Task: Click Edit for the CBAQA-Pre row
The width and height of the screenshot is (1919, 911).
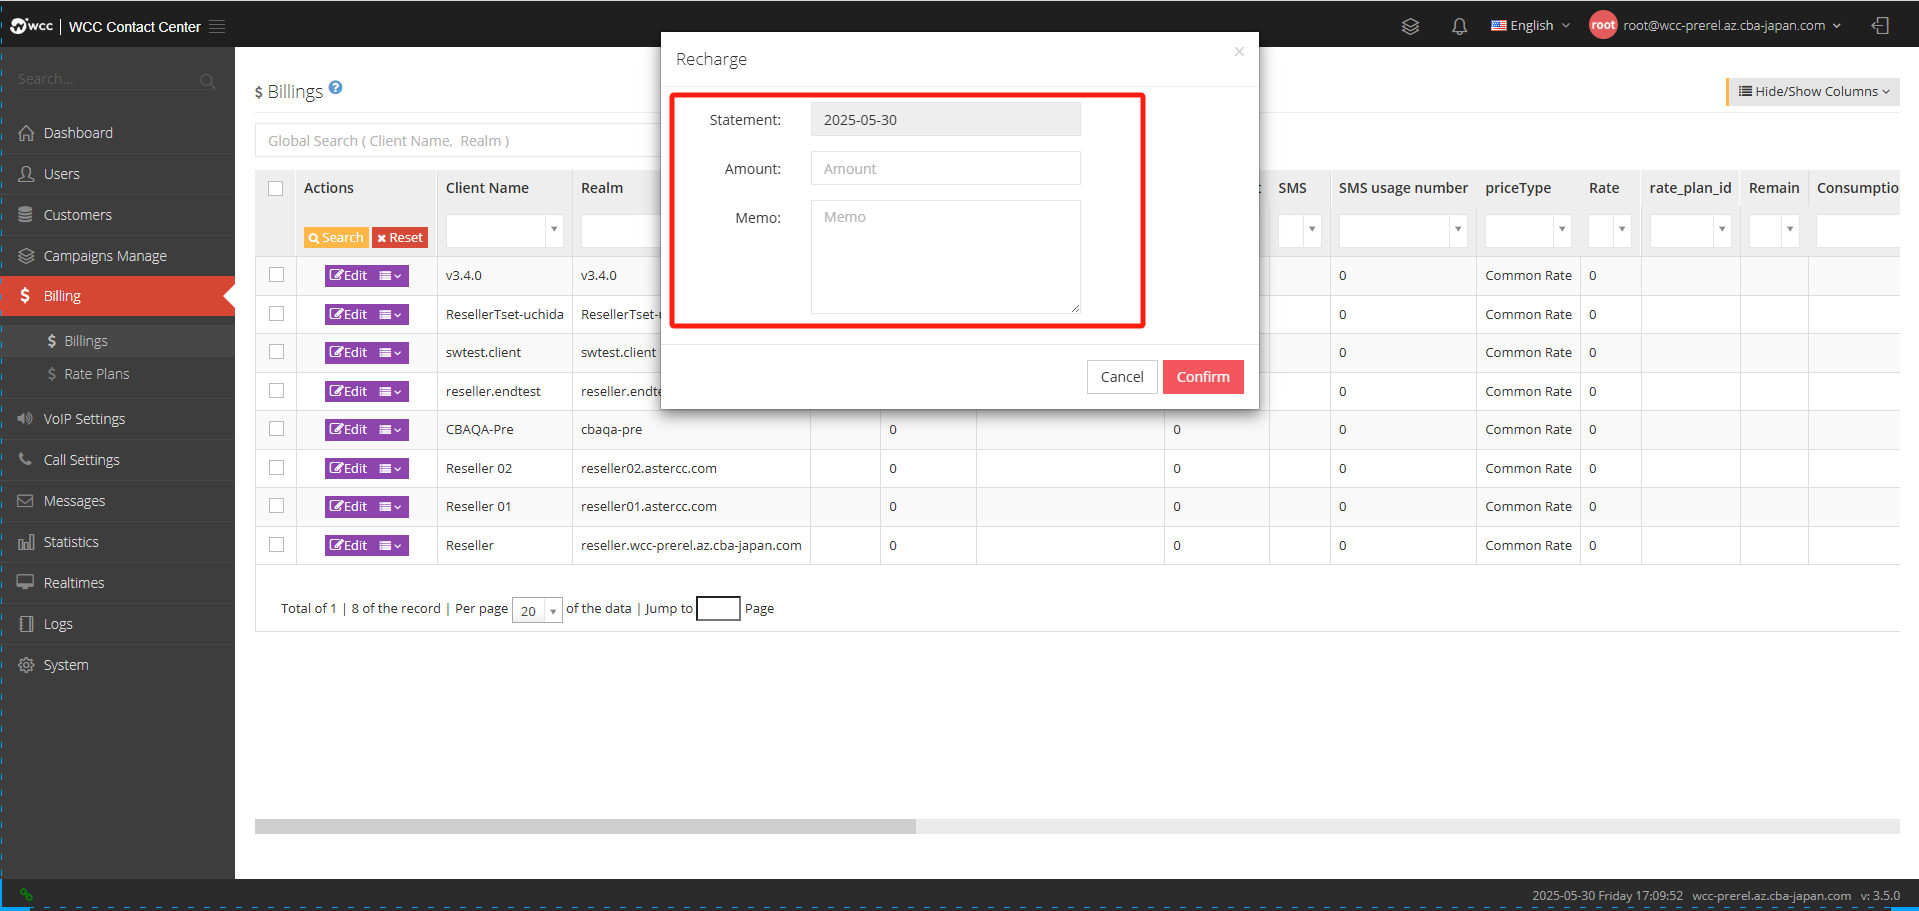Action: pyautogui.click(x=349, y=430)
